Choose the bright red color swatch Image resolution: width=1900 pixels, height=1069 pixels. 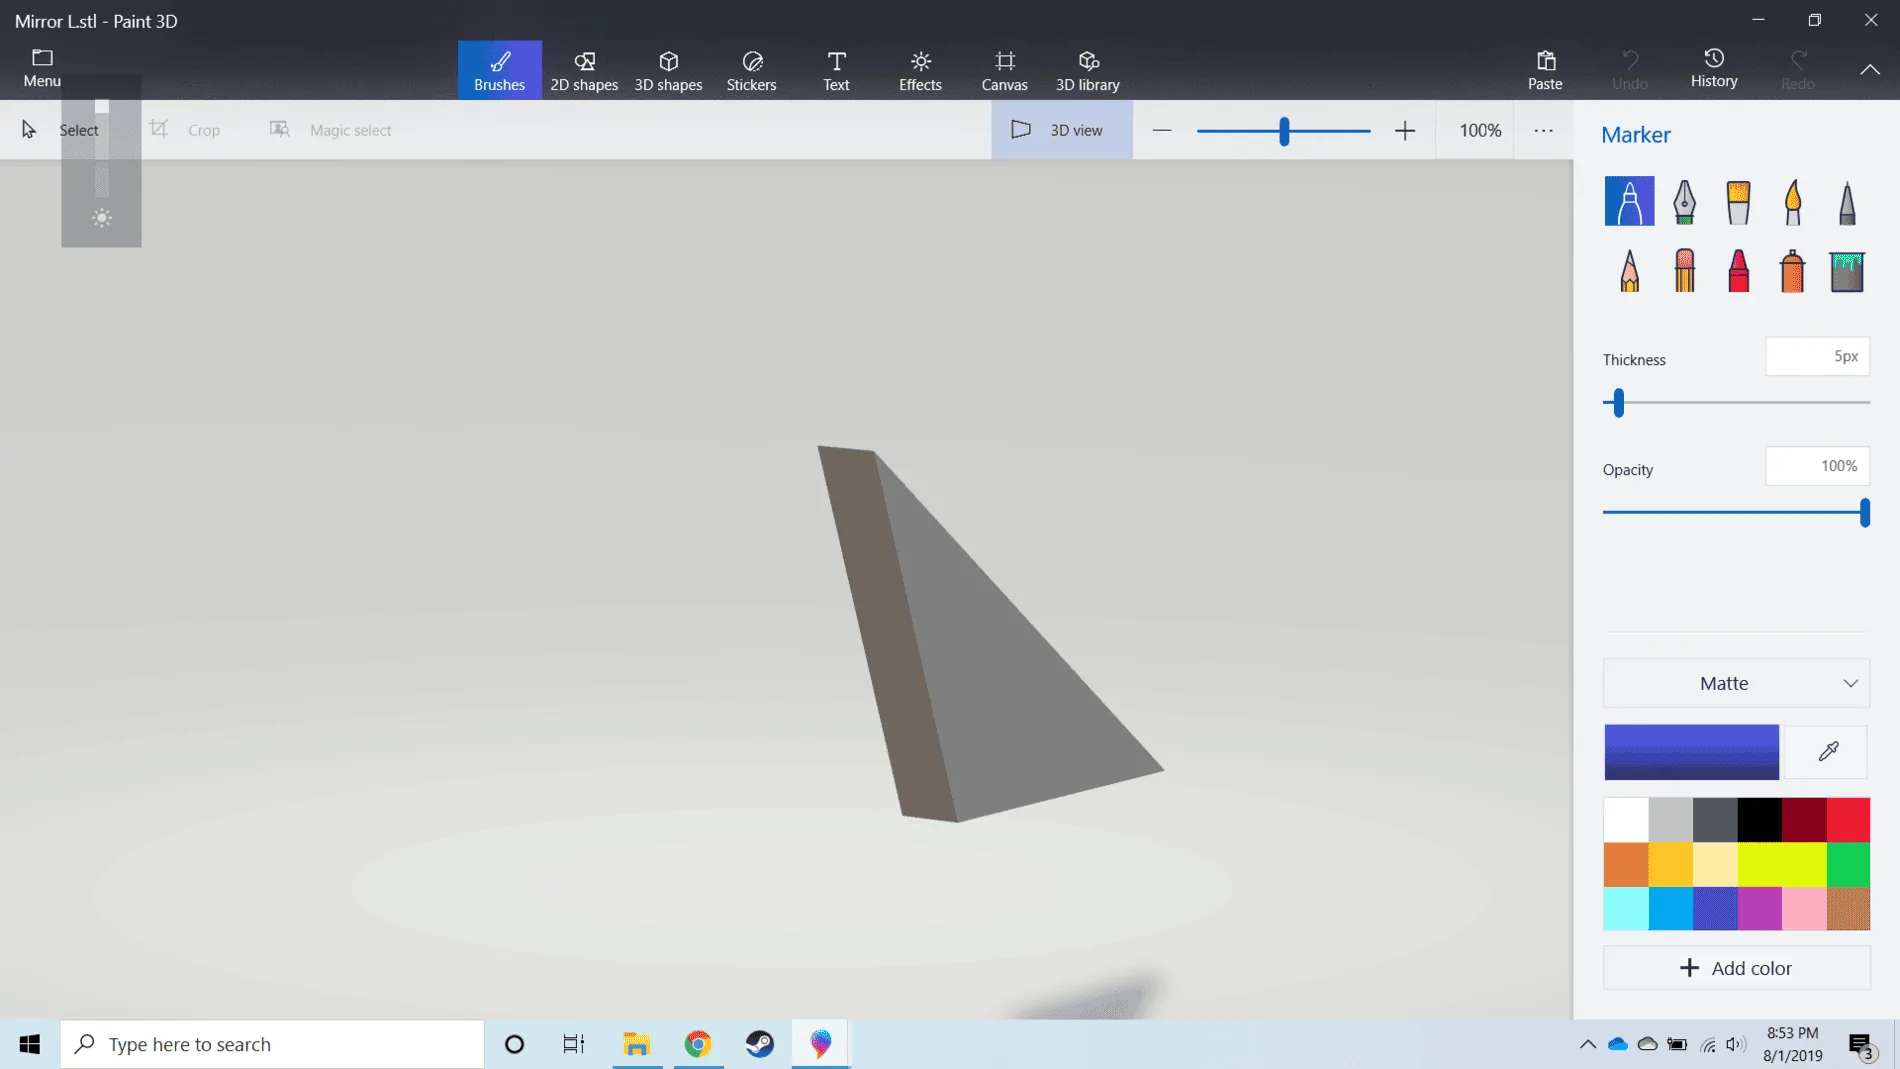[1848, 820]
